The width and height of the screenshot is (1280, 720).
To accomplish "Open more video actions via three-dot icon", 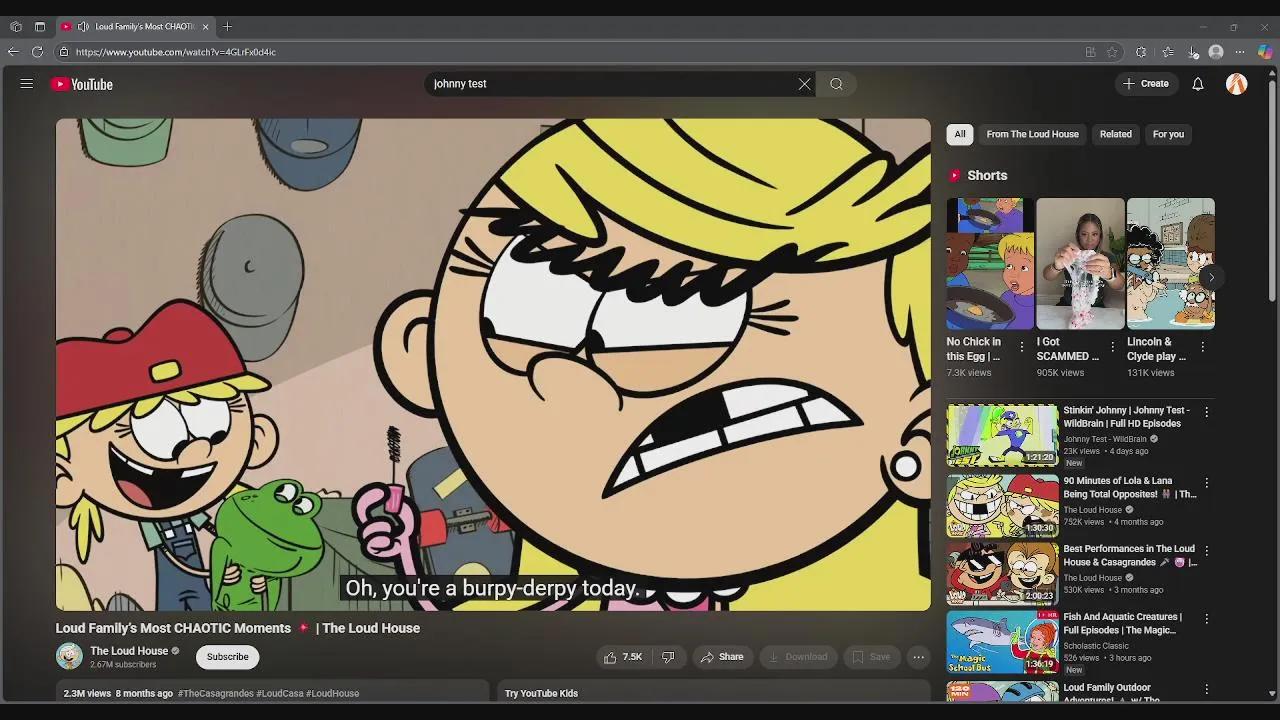I will (918, 657).
